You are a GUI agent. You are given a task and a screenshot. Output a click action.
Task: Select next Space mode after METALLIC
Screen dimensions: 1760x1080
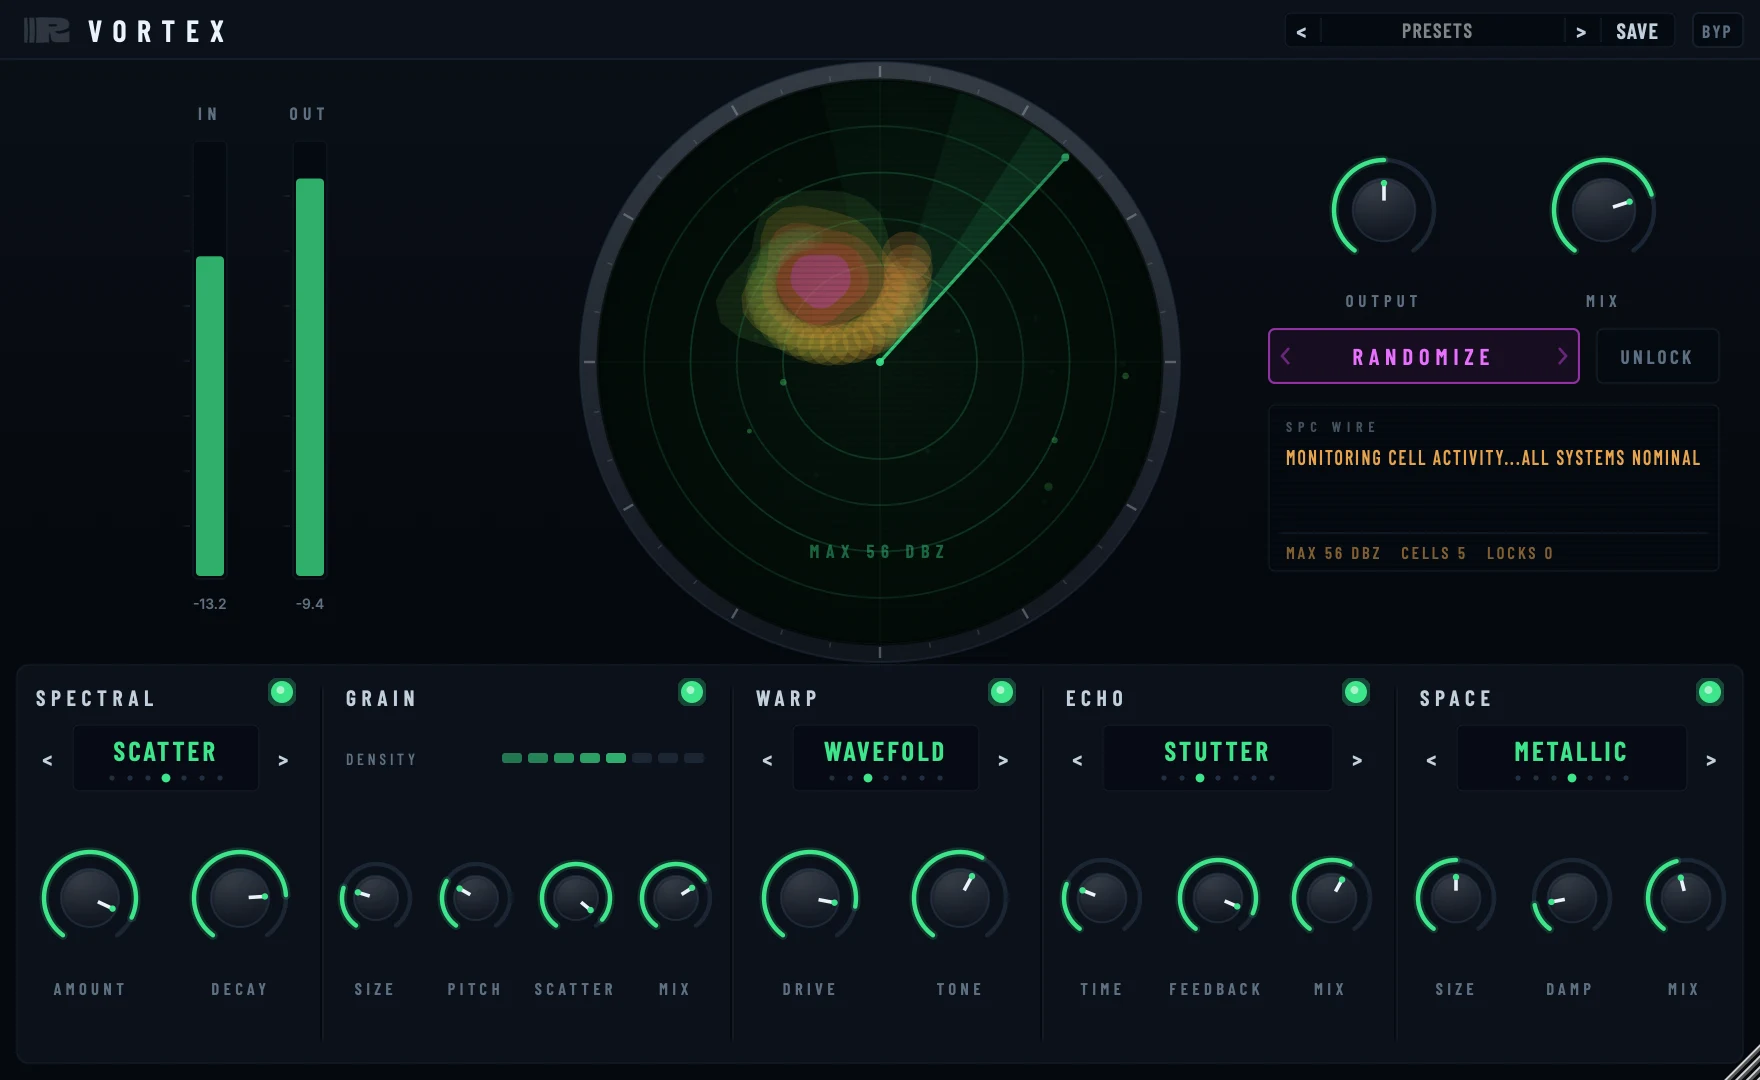click(1711, 761)
